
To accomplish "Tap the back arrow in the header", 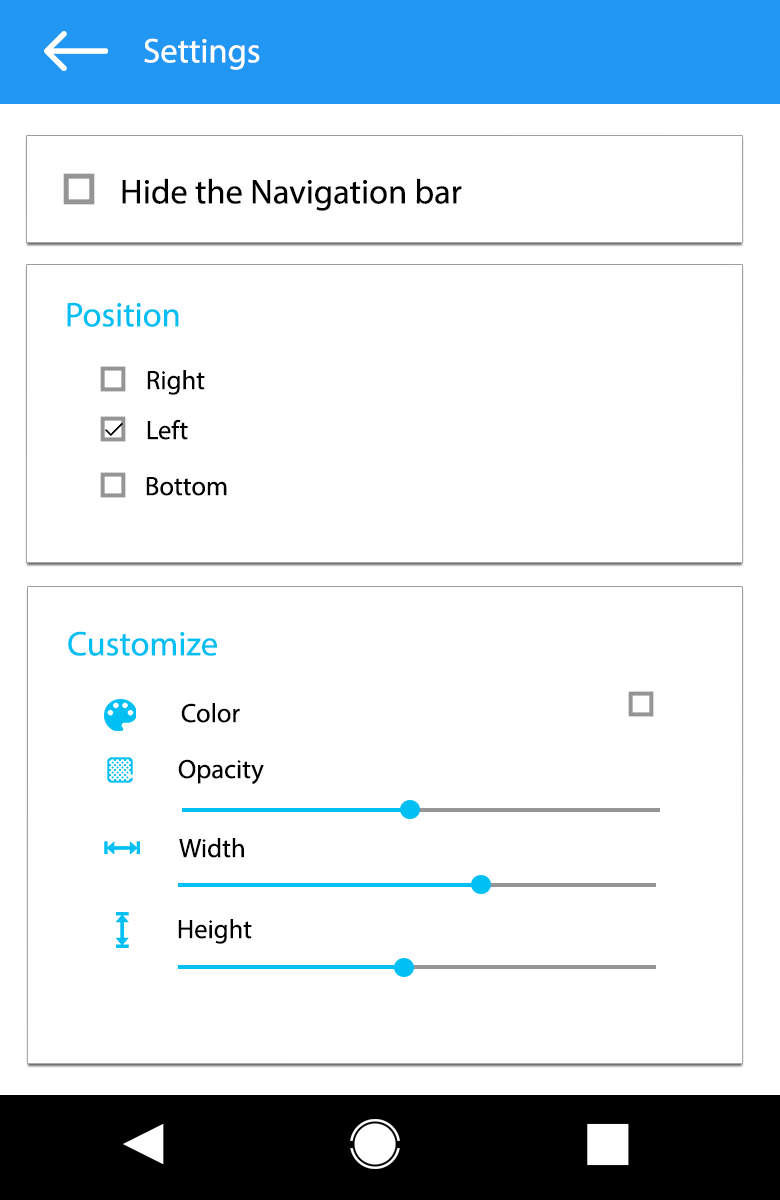I will pos(75,51).
